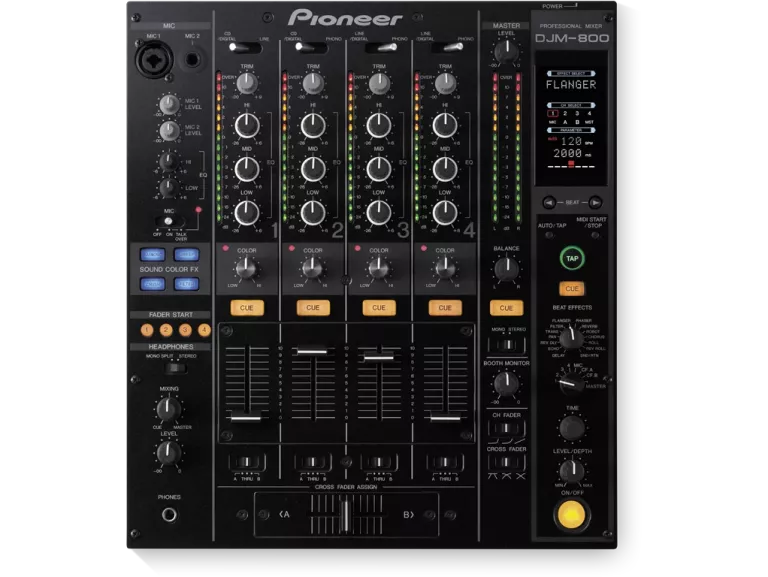Click the upper-left Sound Color FX button
This screenshot has height=577, width=768.
153,254
